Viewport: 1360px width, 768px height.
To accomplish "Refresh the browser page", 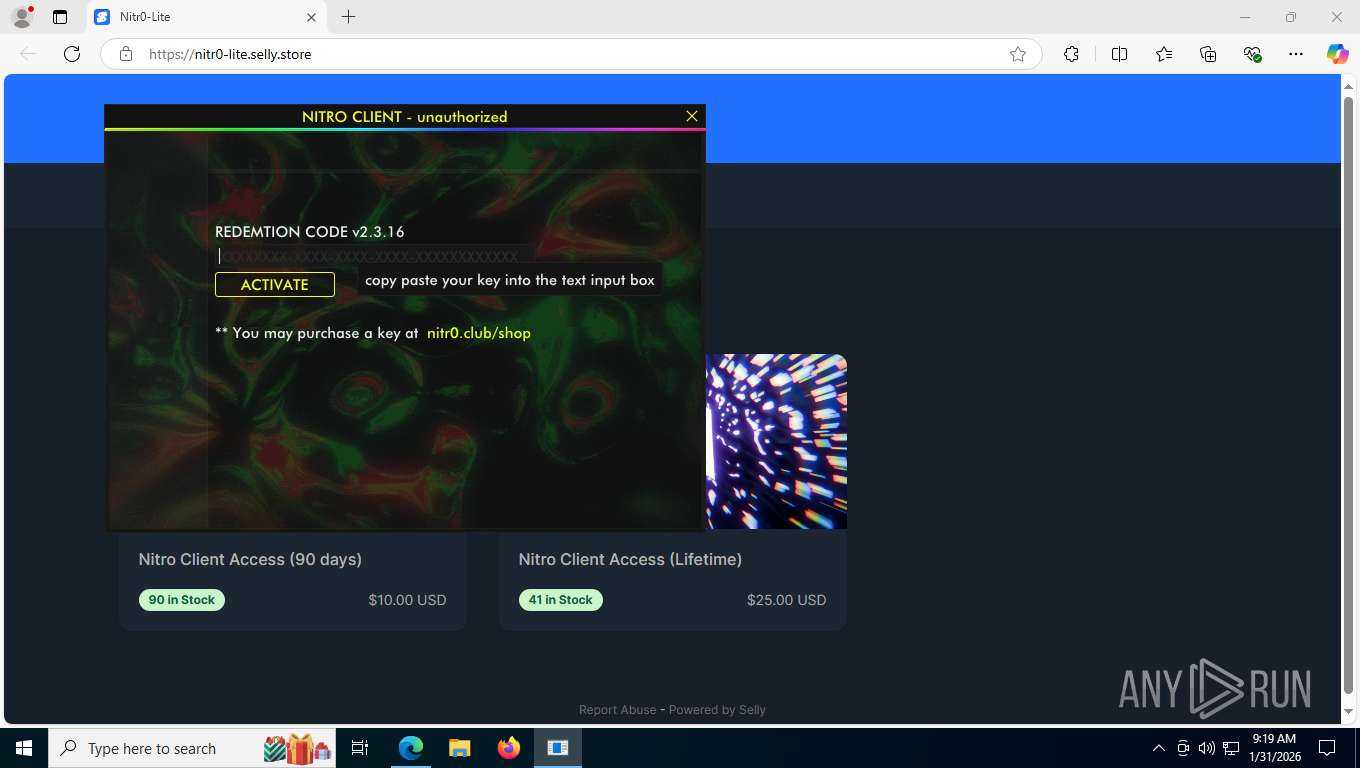I will coord(72,54).
